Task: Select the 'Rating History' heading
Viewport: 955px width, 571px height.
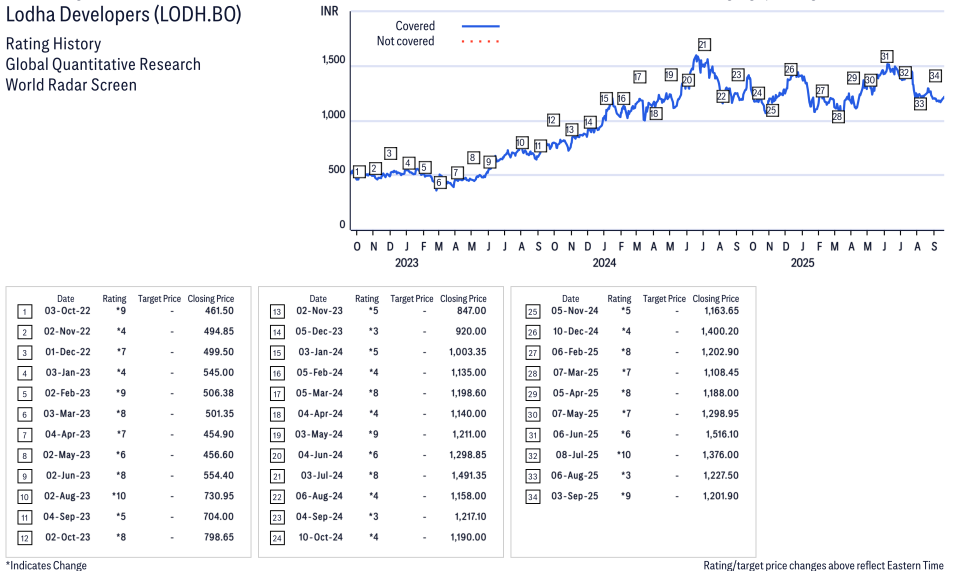Action: click(x=54, y=44)
